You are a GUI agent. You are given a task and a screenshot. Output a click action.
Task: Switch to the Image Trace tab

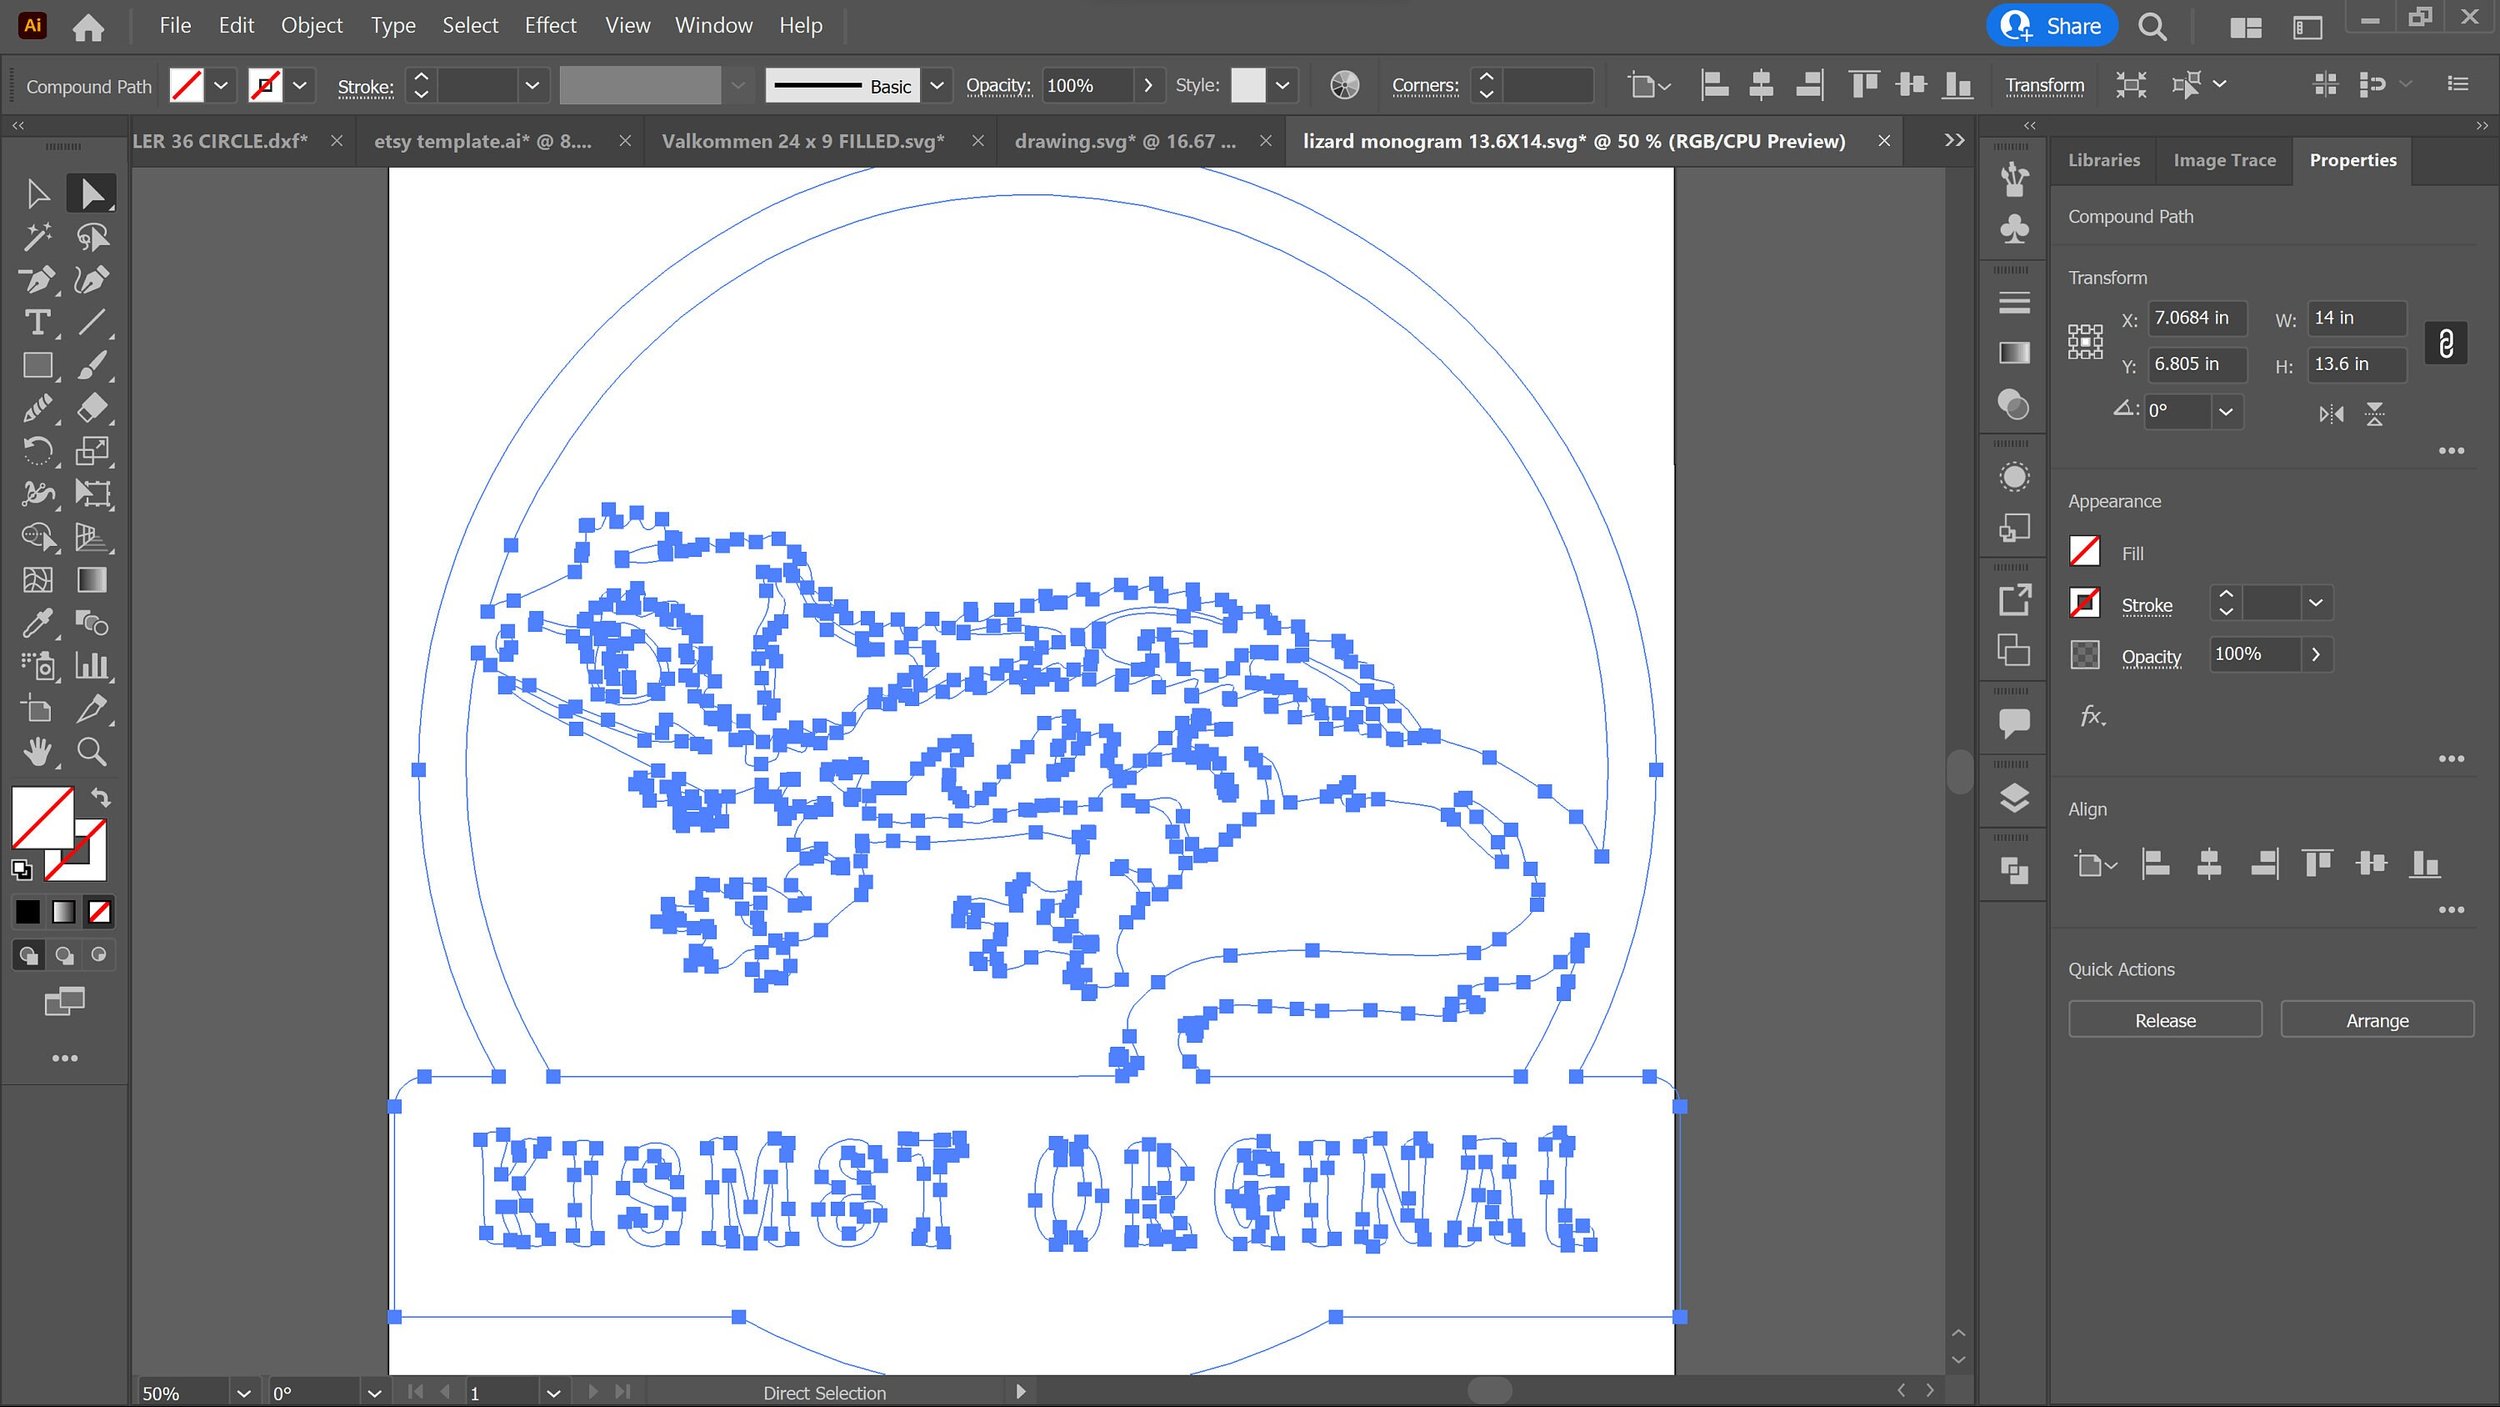(2223, 160)
